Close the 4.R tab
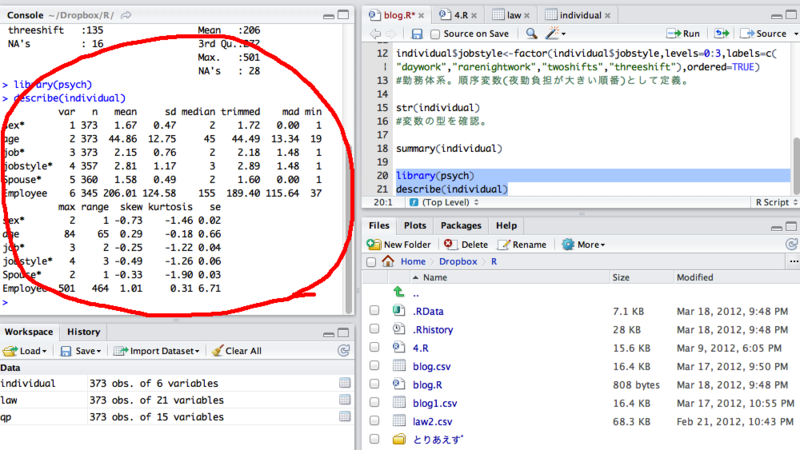This screenshot has height=450, width=800. click(x=474, y=15)
